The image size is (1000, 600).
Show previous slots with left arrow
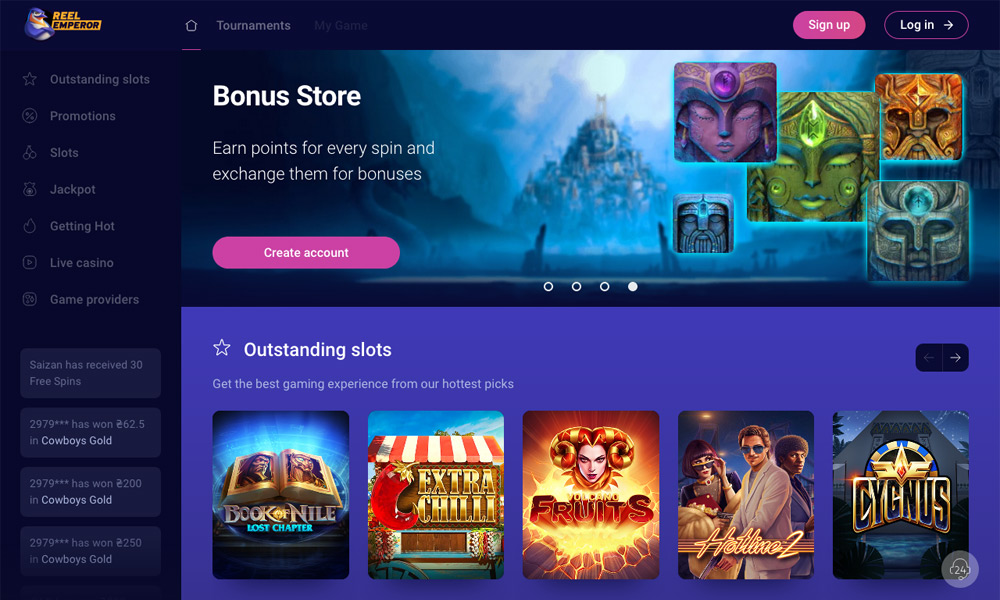[x=929, y=358]
